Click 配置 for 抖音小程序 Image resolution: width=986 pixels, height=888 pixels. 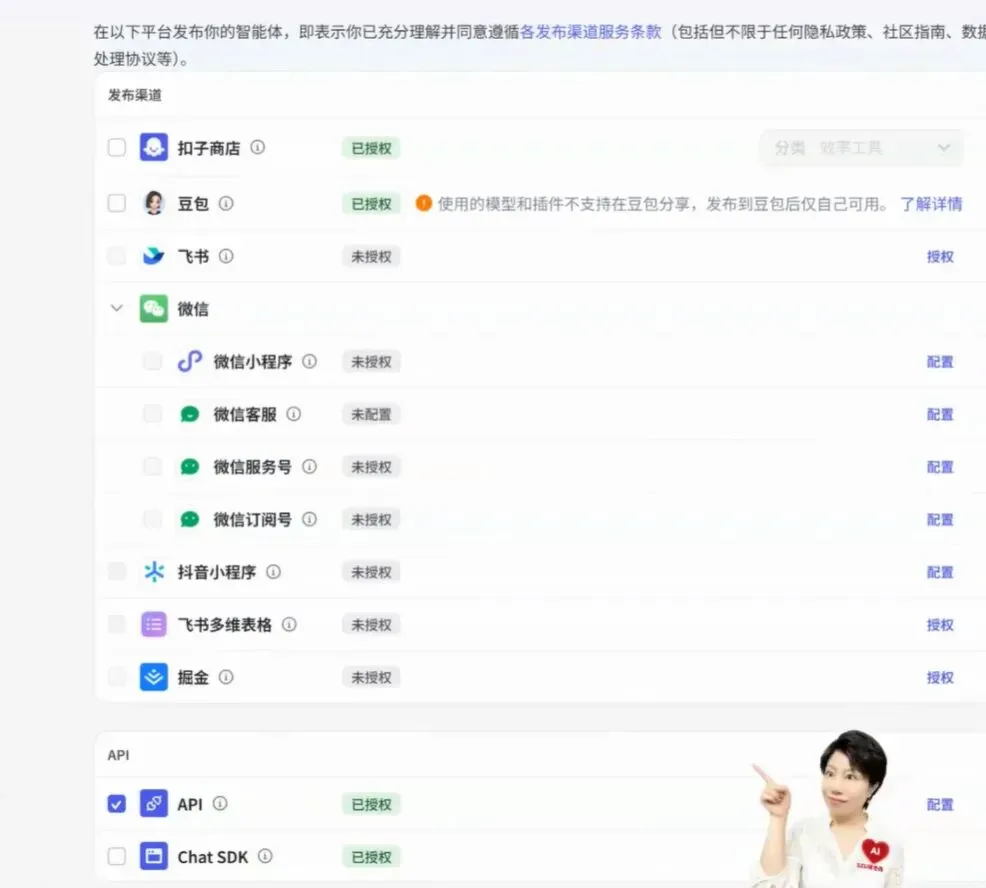940,572
